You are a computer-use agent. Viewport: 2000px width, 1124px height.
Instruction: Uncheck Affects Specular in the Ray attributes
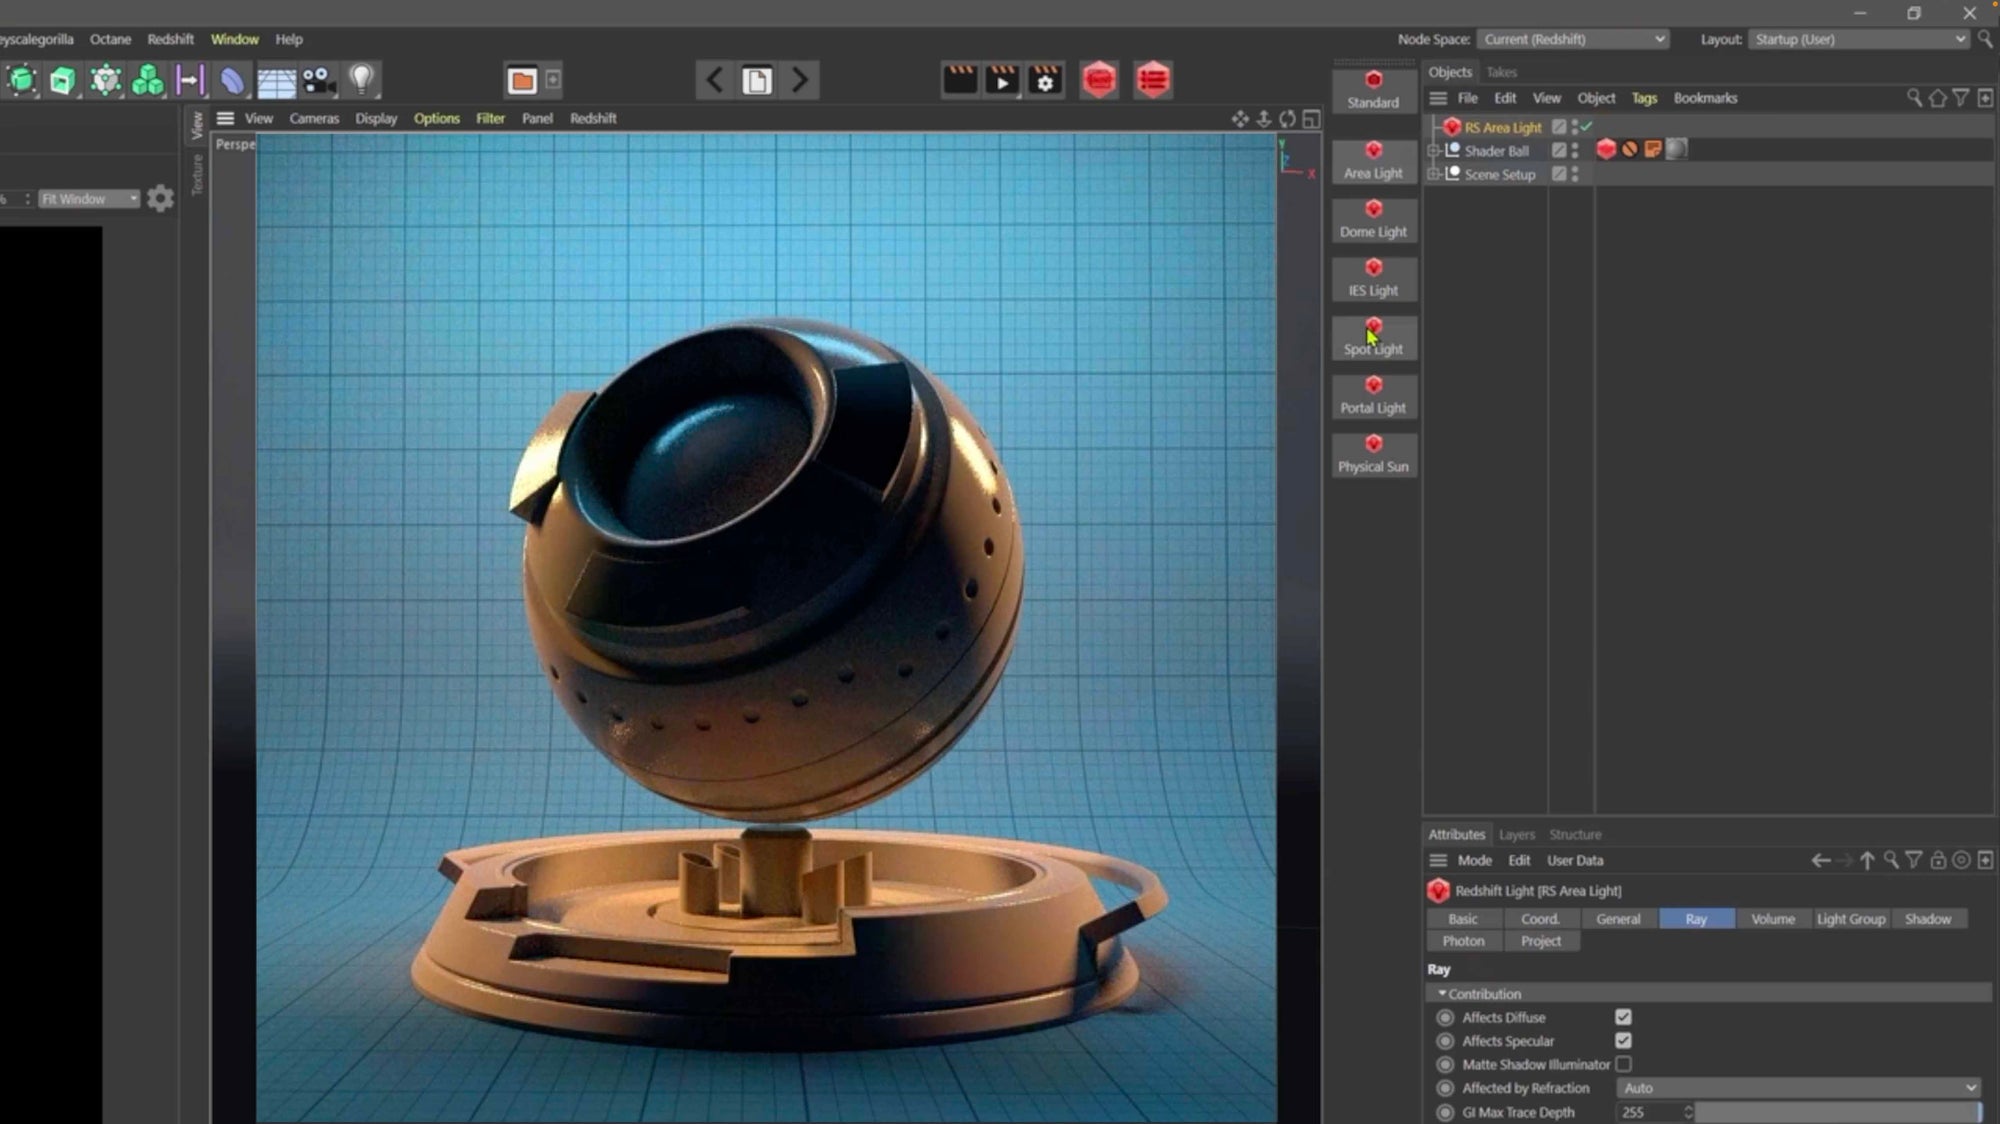1622,1040
